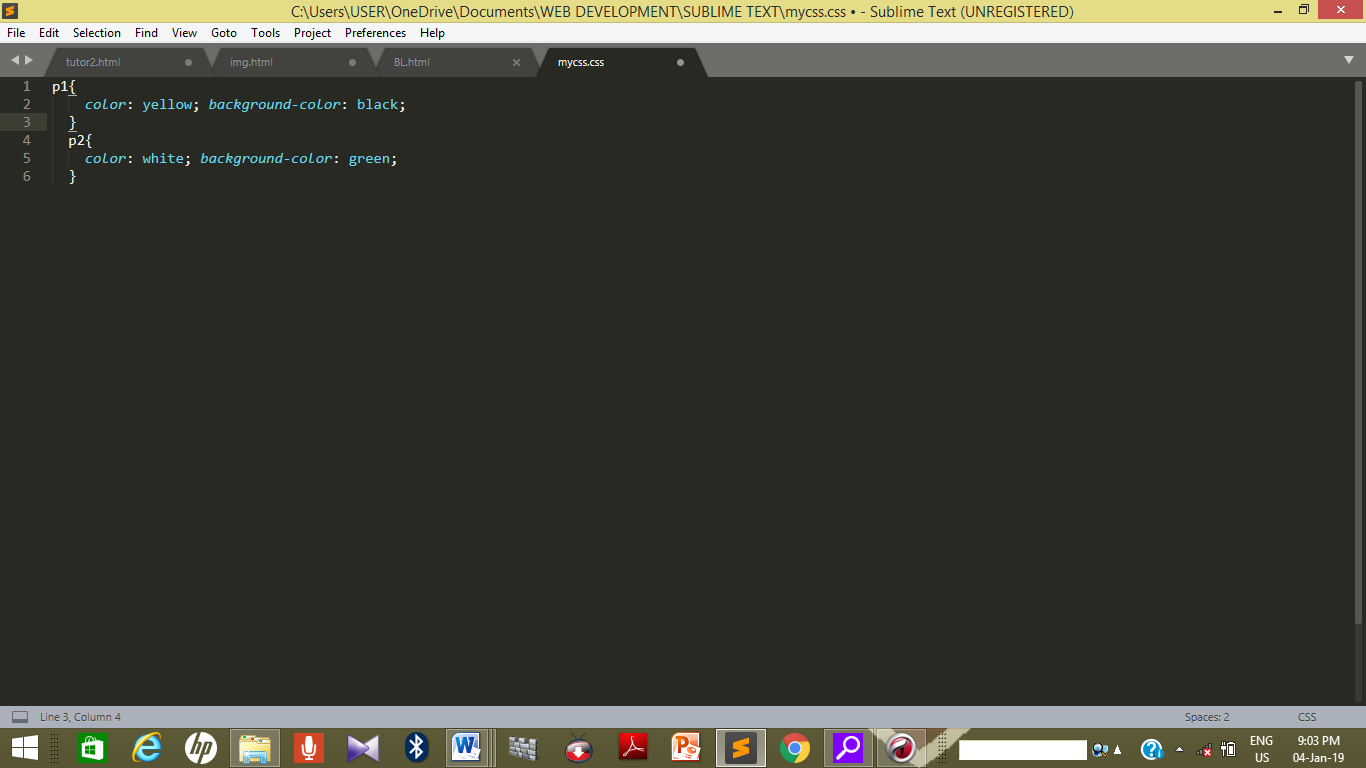Open the Goto menu
This screenshot has height=768, width=1366.
pos(223,33)
